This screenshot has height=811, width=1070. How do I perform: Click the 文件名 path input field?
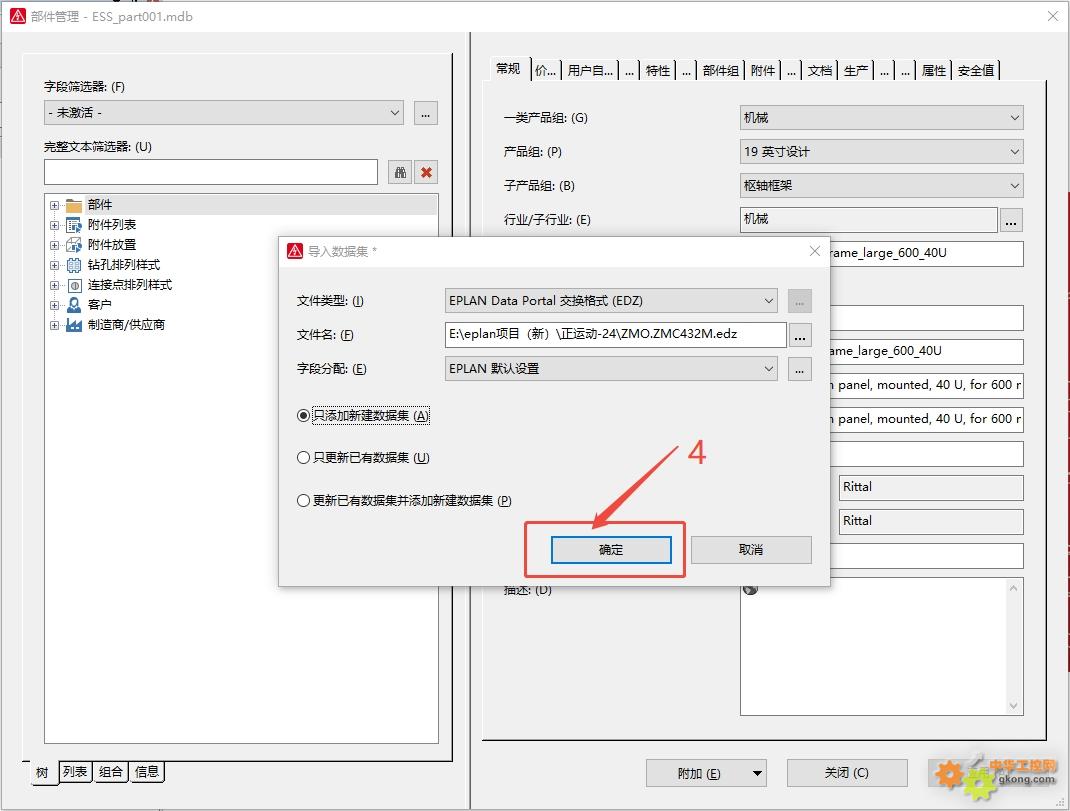615,335
